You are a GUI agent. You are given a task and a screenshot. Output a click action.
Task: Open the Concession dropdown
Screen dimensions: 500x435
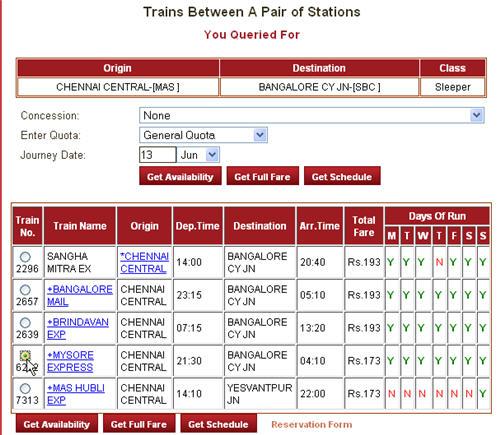point(312,115)
